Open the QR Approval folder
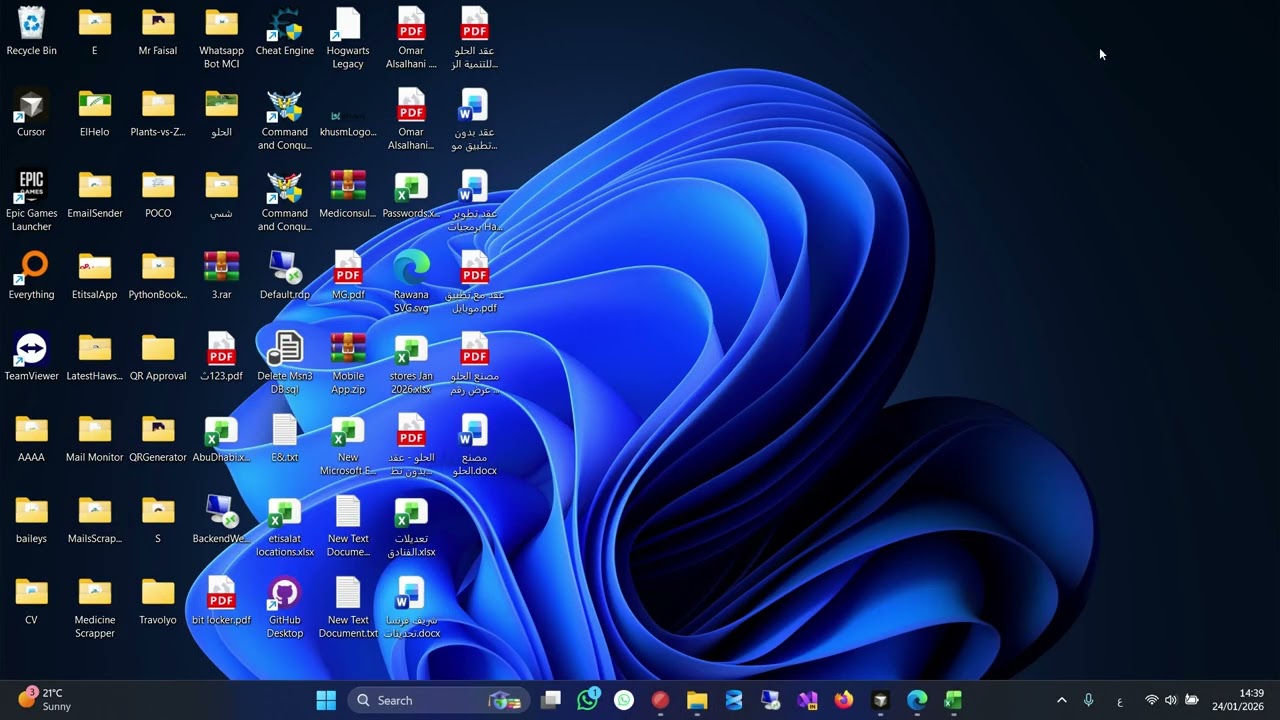 [x=158, y=357]
